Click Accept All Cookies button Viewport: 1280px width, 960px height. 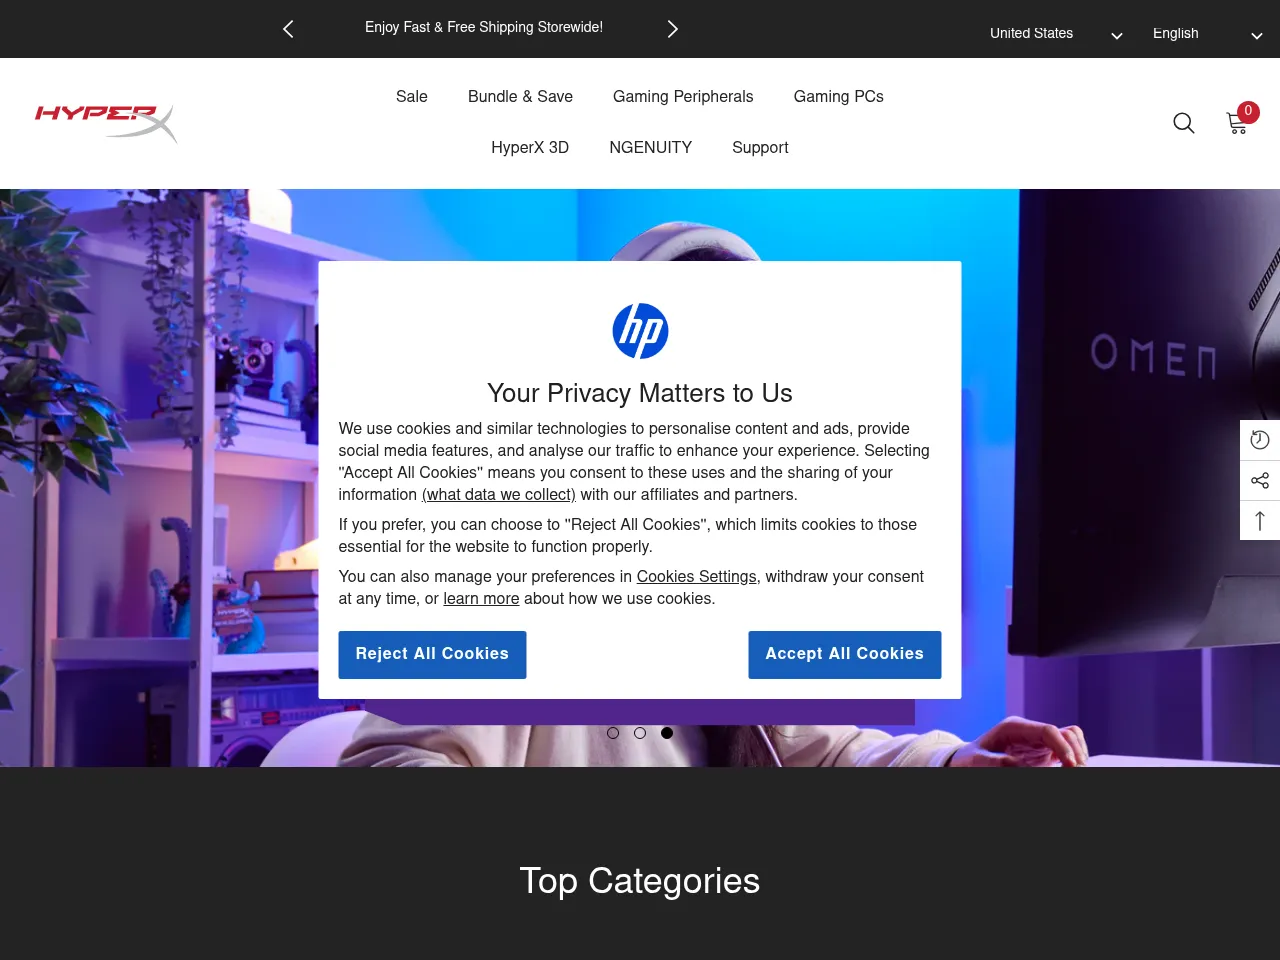pos(845,655)
